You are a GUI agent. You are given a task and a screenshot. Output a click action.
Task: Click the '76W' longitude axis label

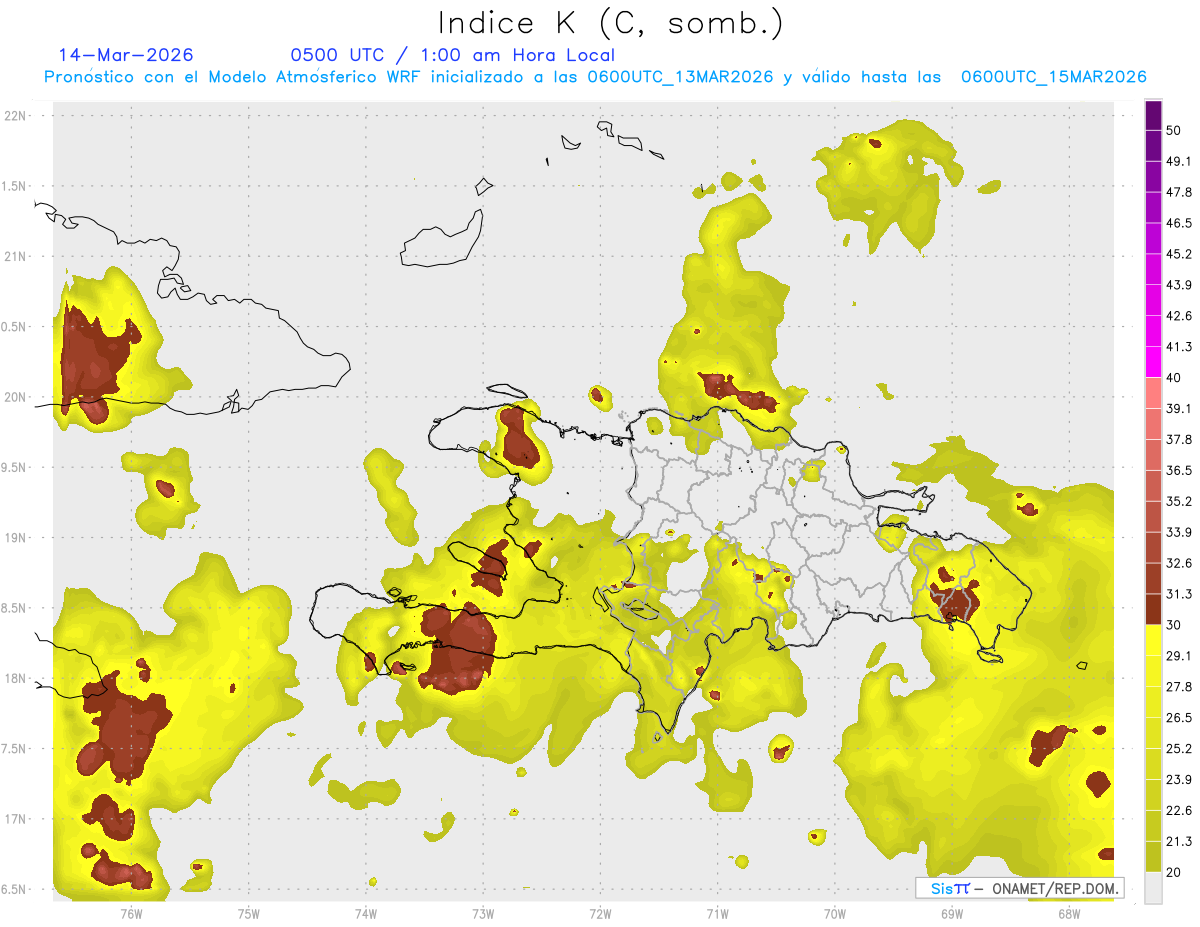tap(131, 913)
